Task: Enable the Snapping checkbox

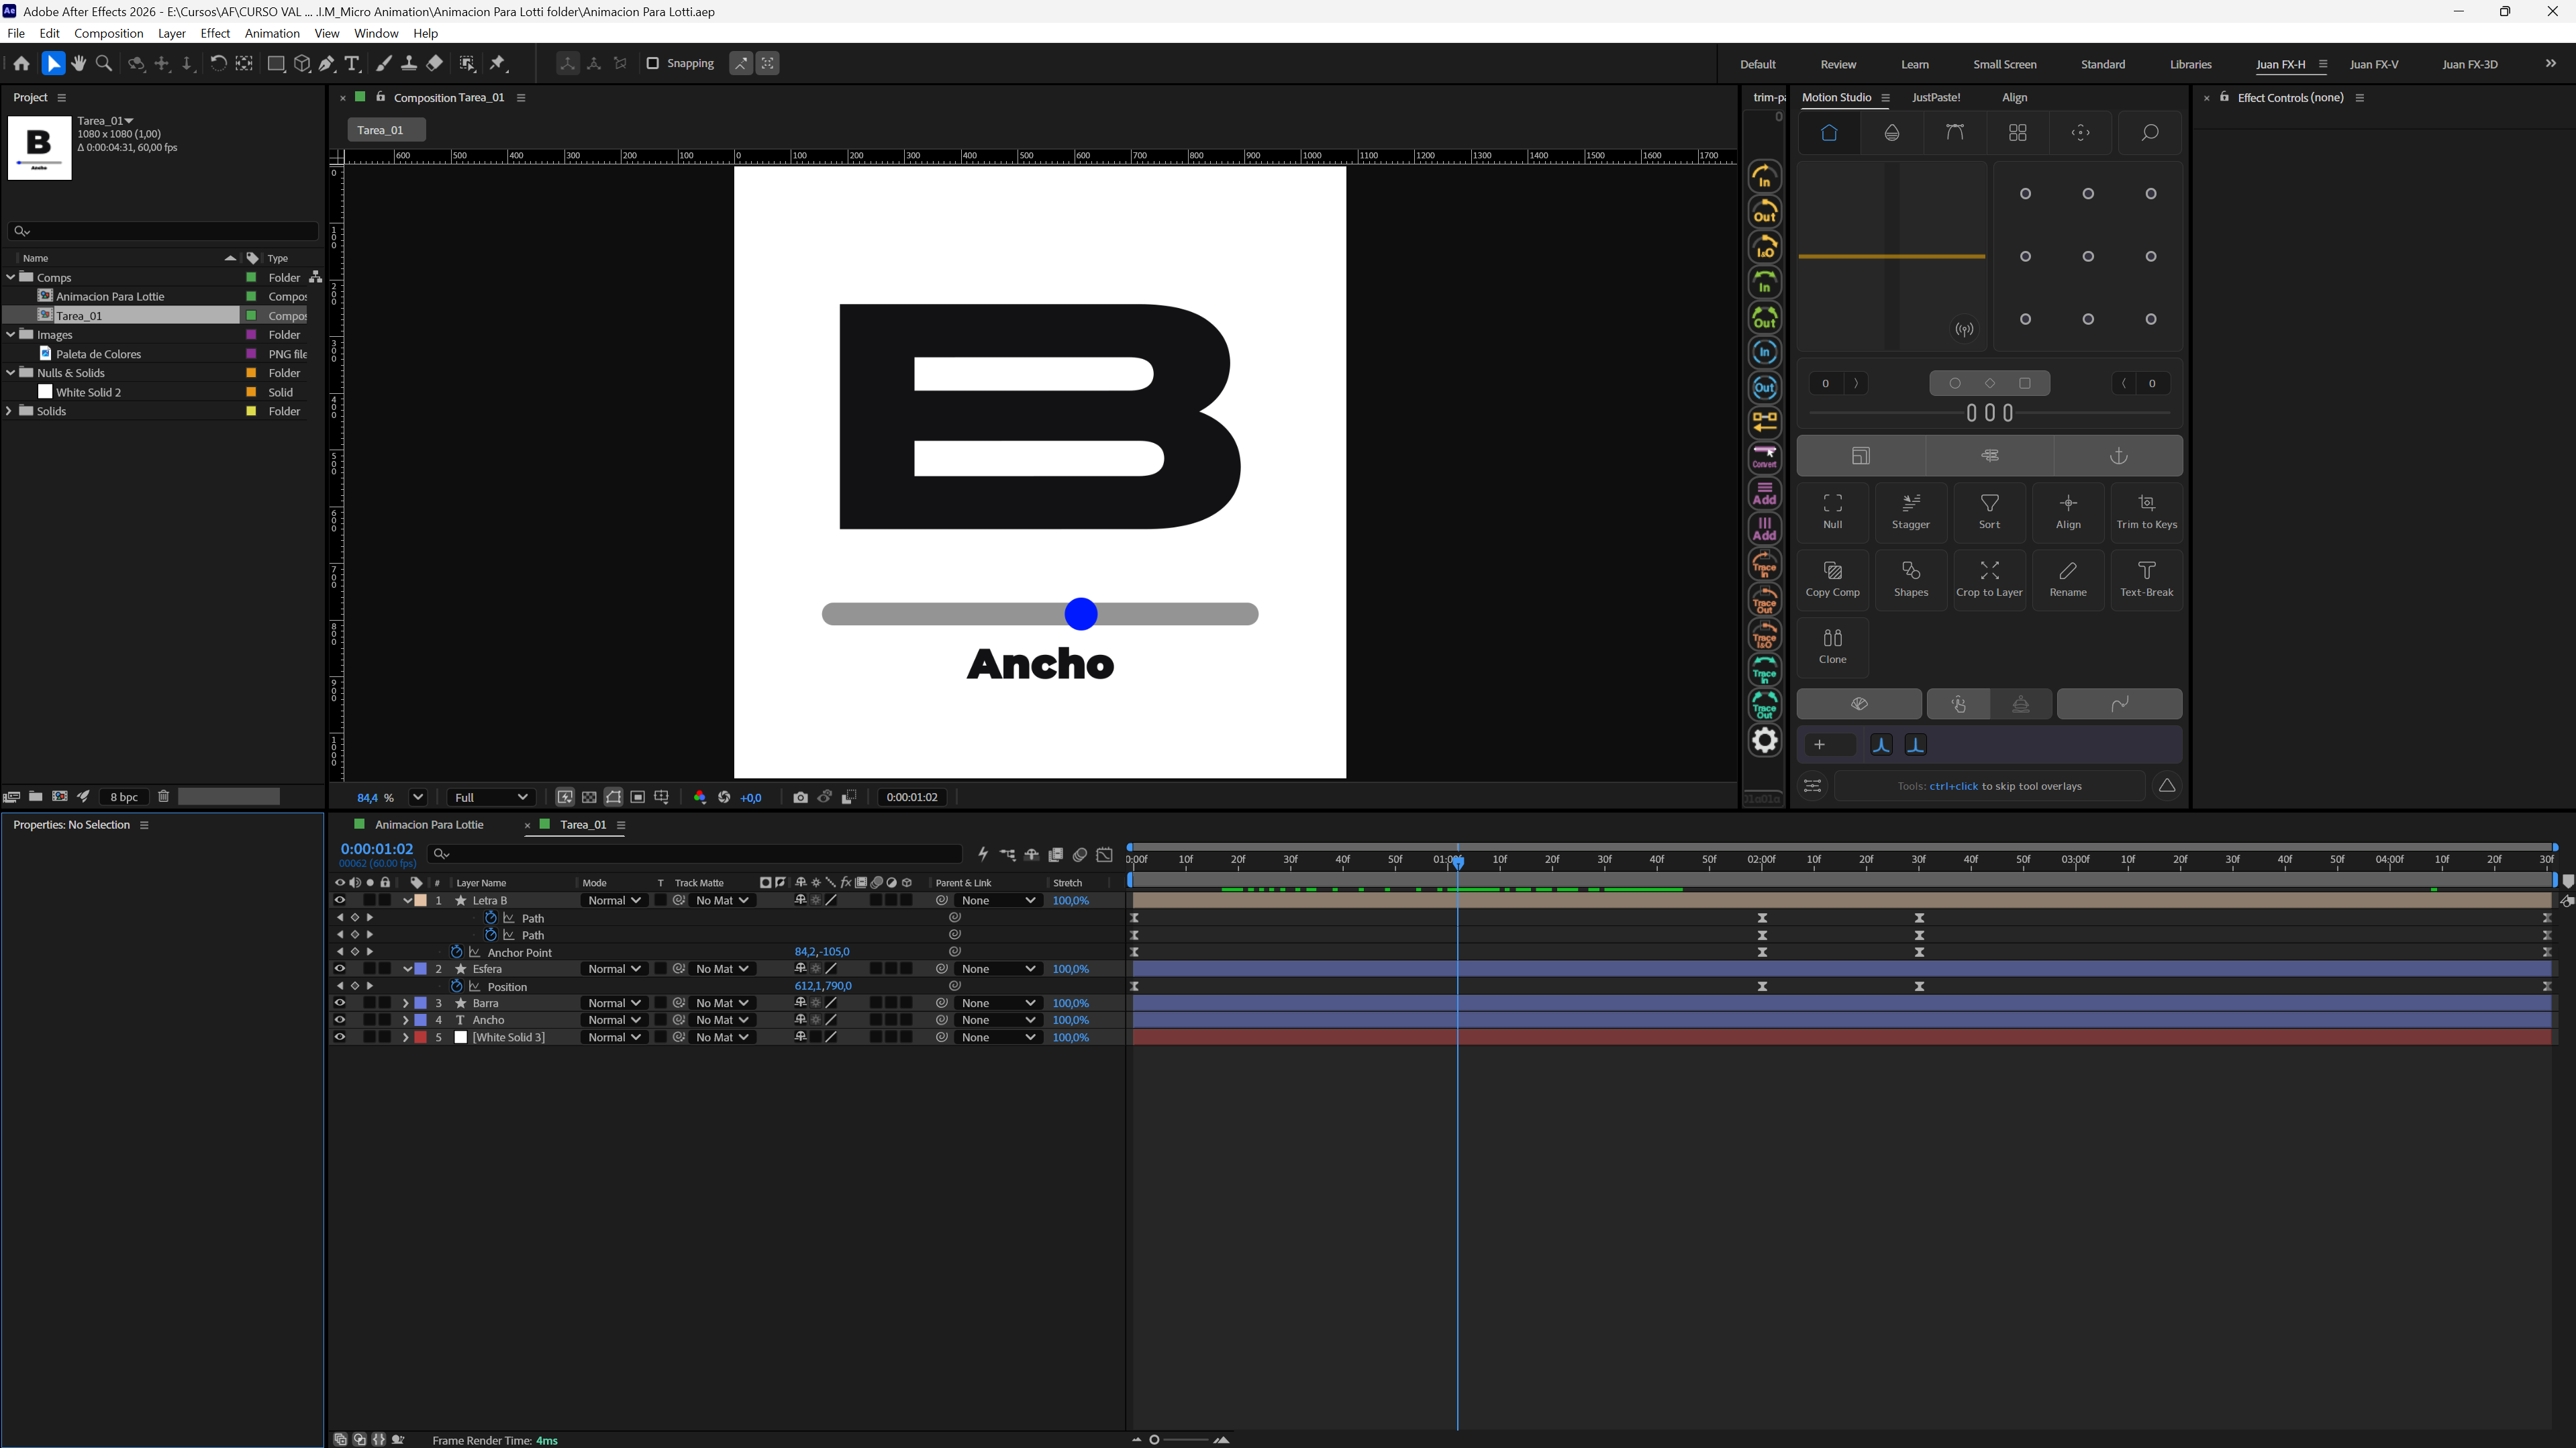Action: click(652, 63)
